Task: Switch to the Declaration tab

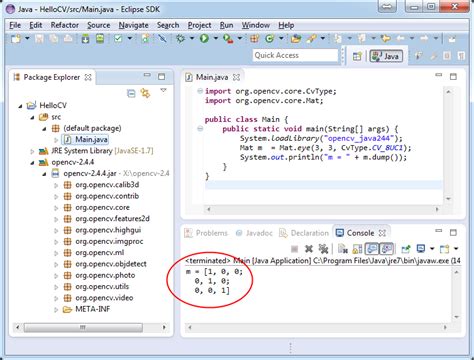Action: click(304, 233)
